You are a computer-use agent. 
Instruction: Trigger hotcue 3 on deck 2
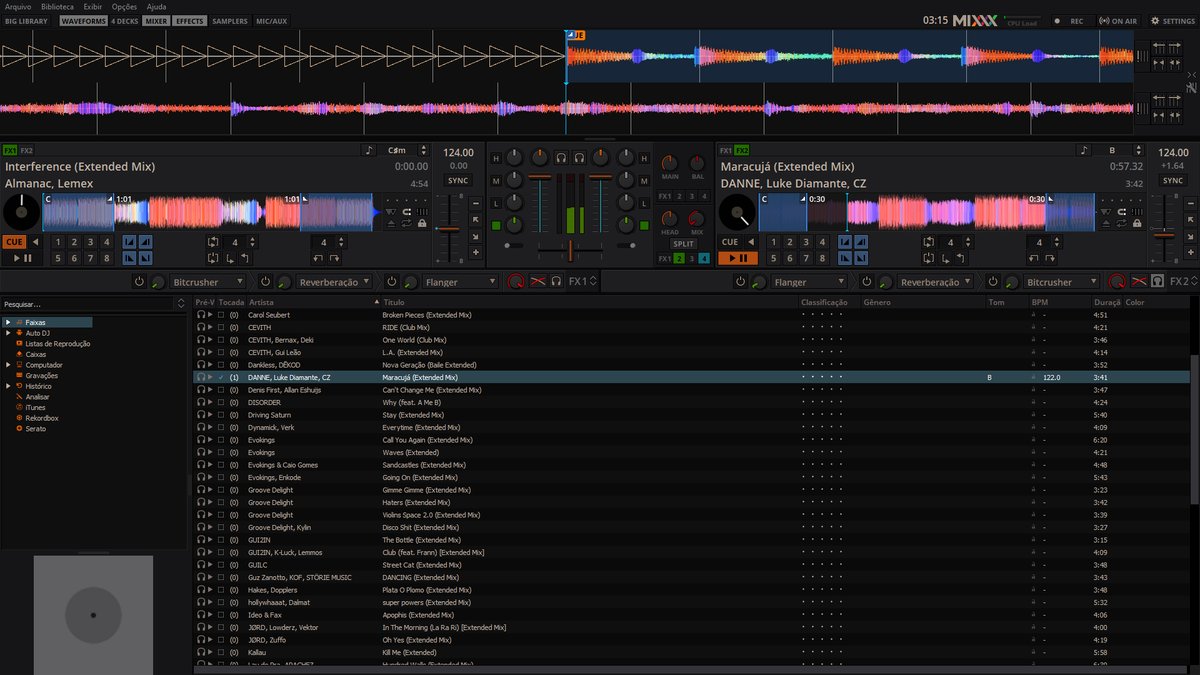[805, 242]
